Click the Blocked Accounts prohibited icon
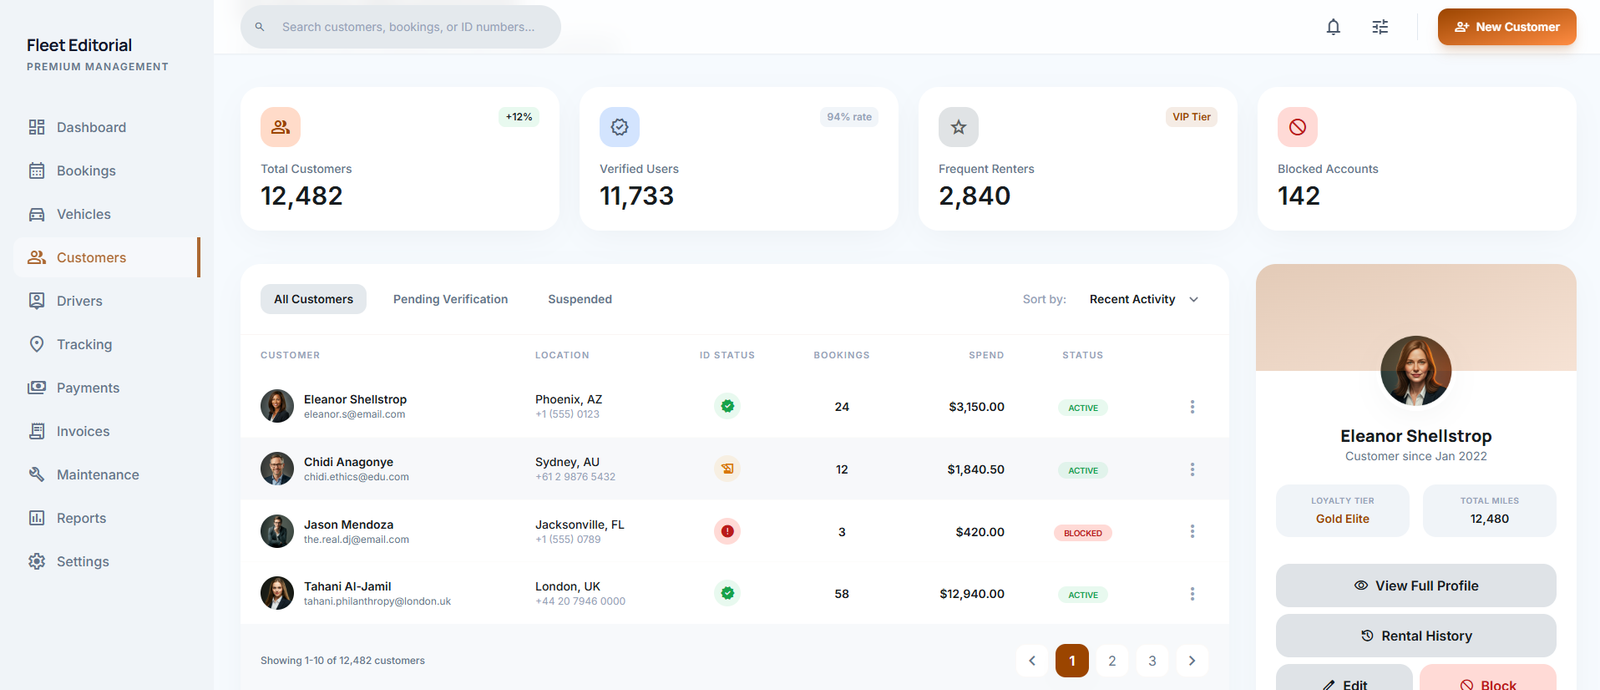Screen dimensions: 1600x690 coord(1297,127)
